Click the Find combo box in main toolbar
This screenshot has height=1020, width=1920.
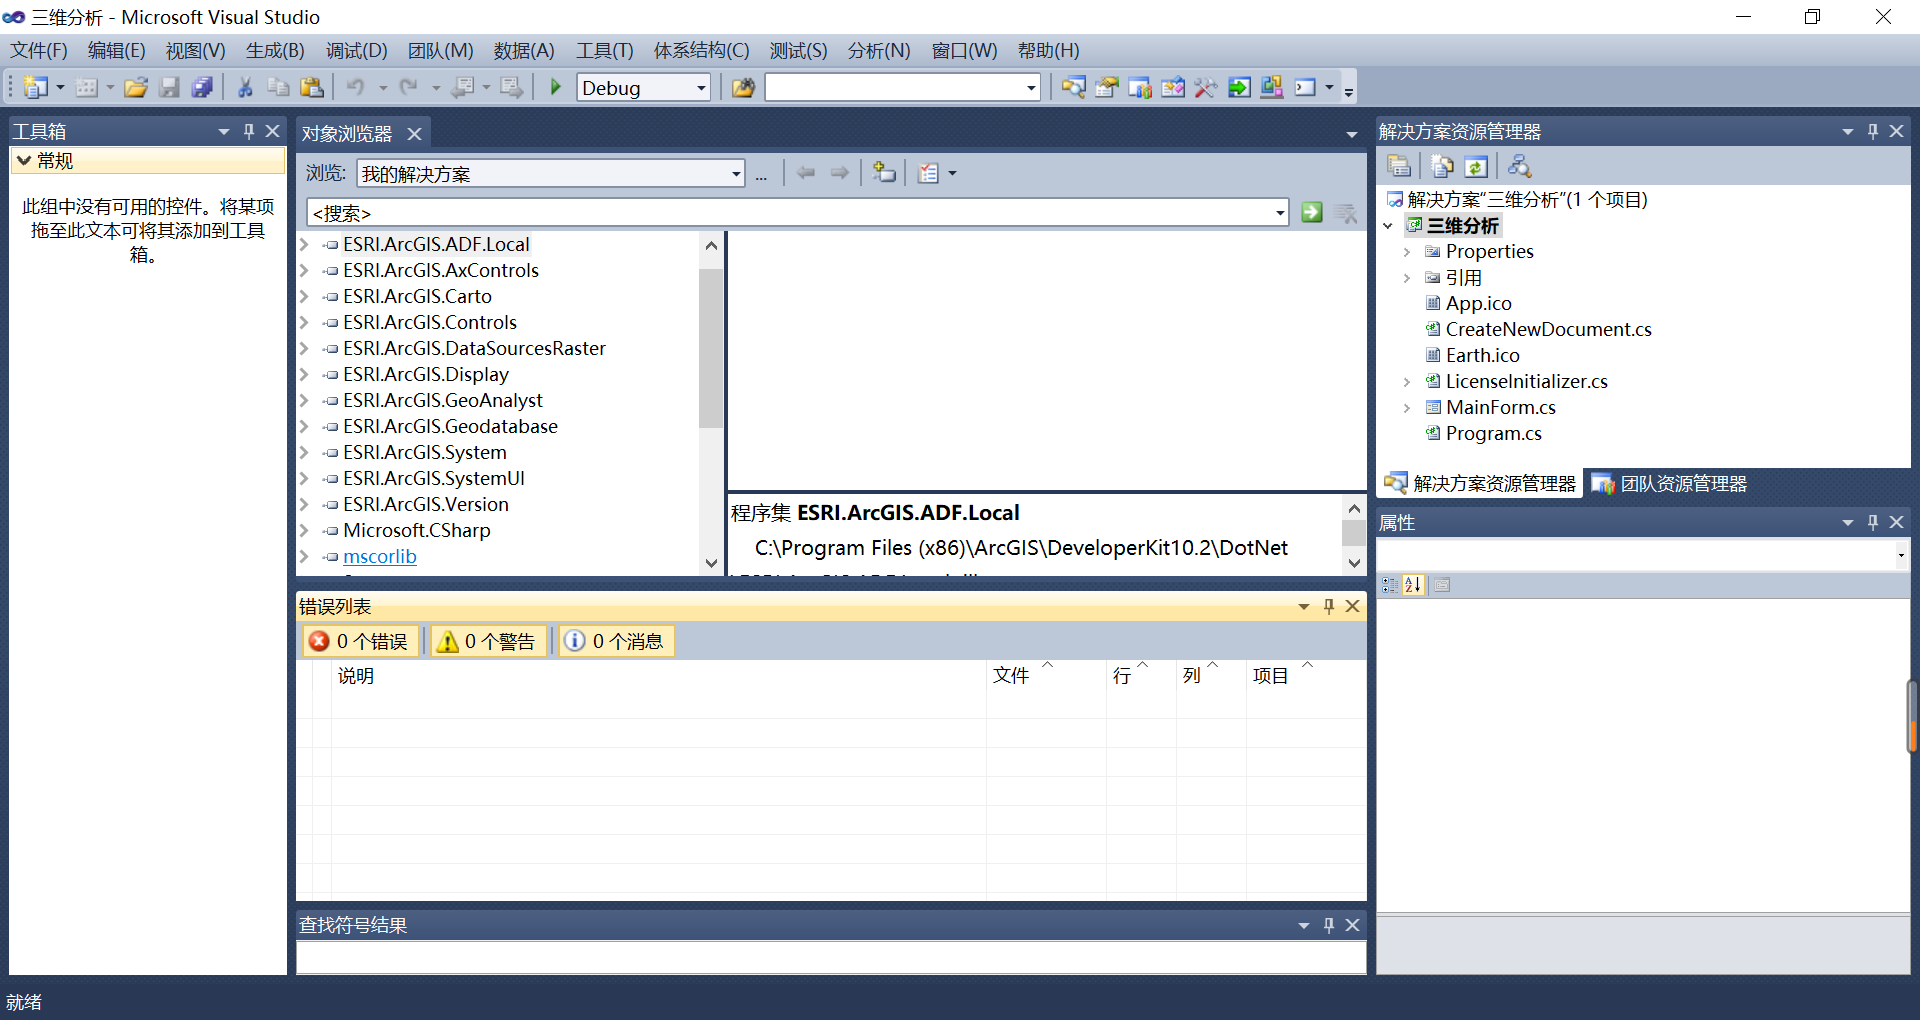tap(902, 88)
